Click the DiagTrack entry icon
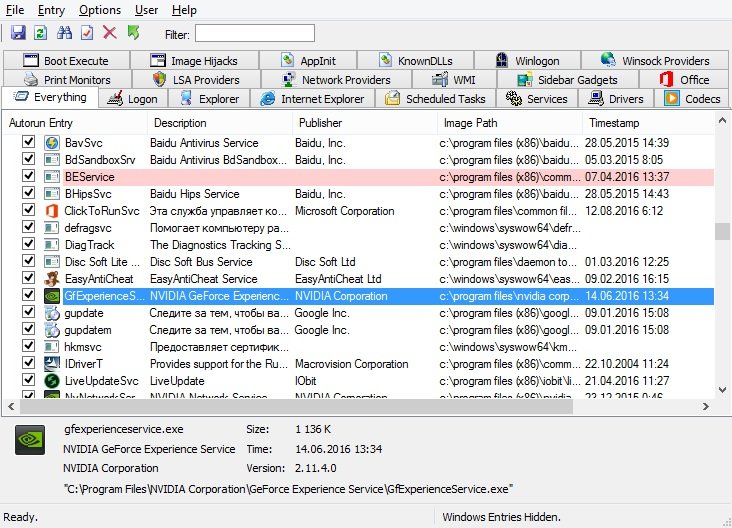 coord(52,245)
